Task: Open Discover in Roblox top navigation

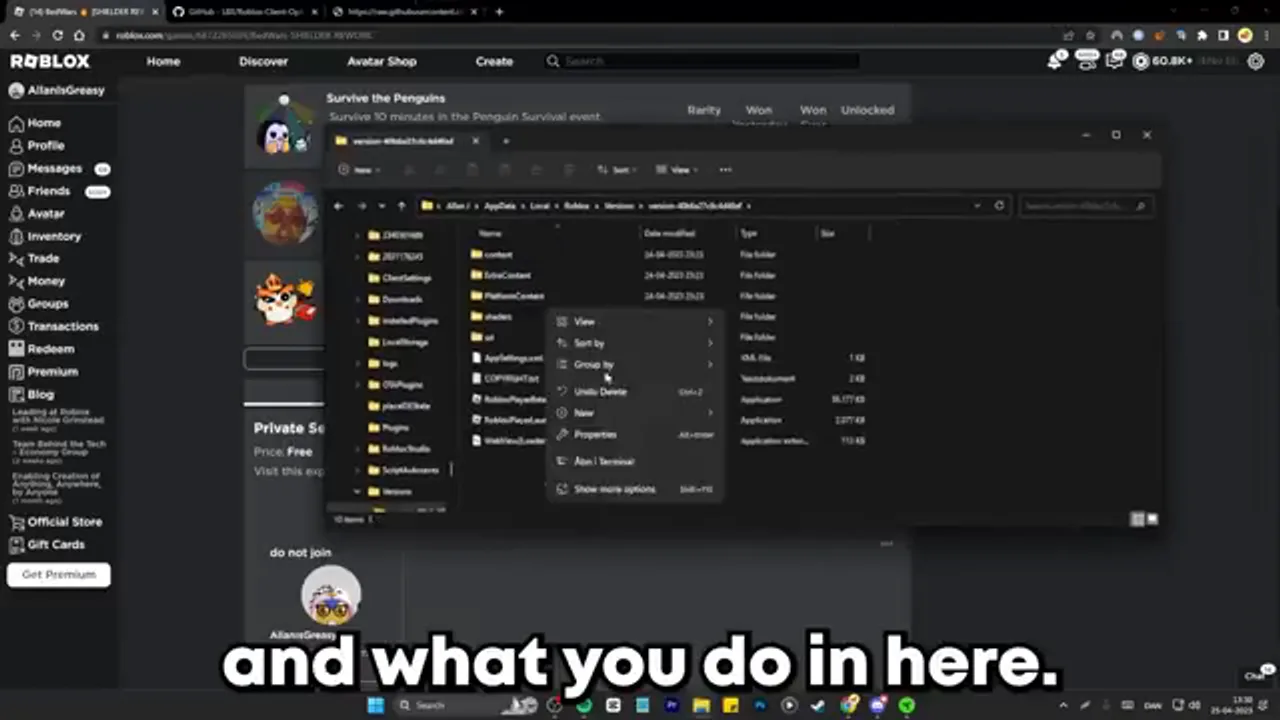Action: [x=263, y=61]
